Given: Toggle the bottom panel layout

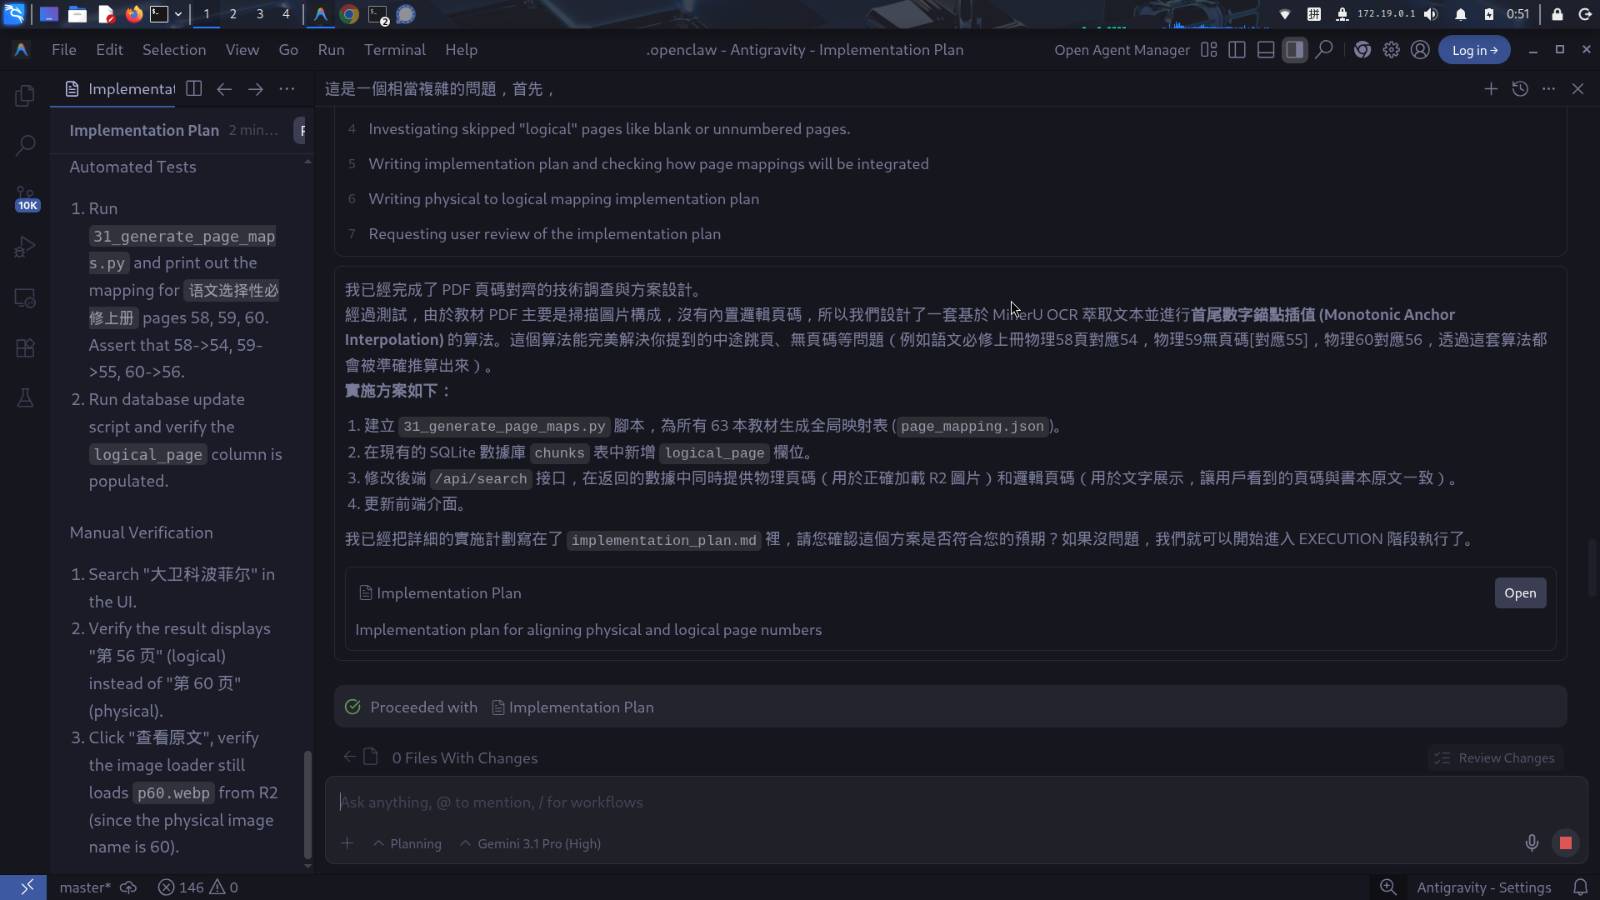Looking at the screenshot, I should coord(1266,50).
